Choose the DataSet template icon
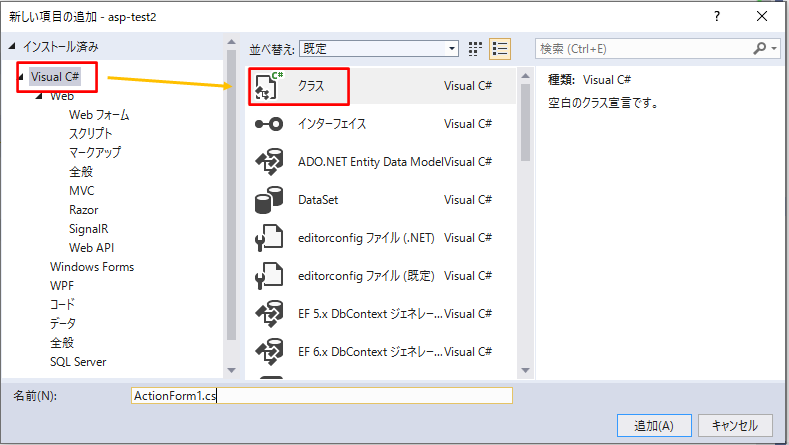The height and width of the screenshot is (445, 789). (269, 200)
